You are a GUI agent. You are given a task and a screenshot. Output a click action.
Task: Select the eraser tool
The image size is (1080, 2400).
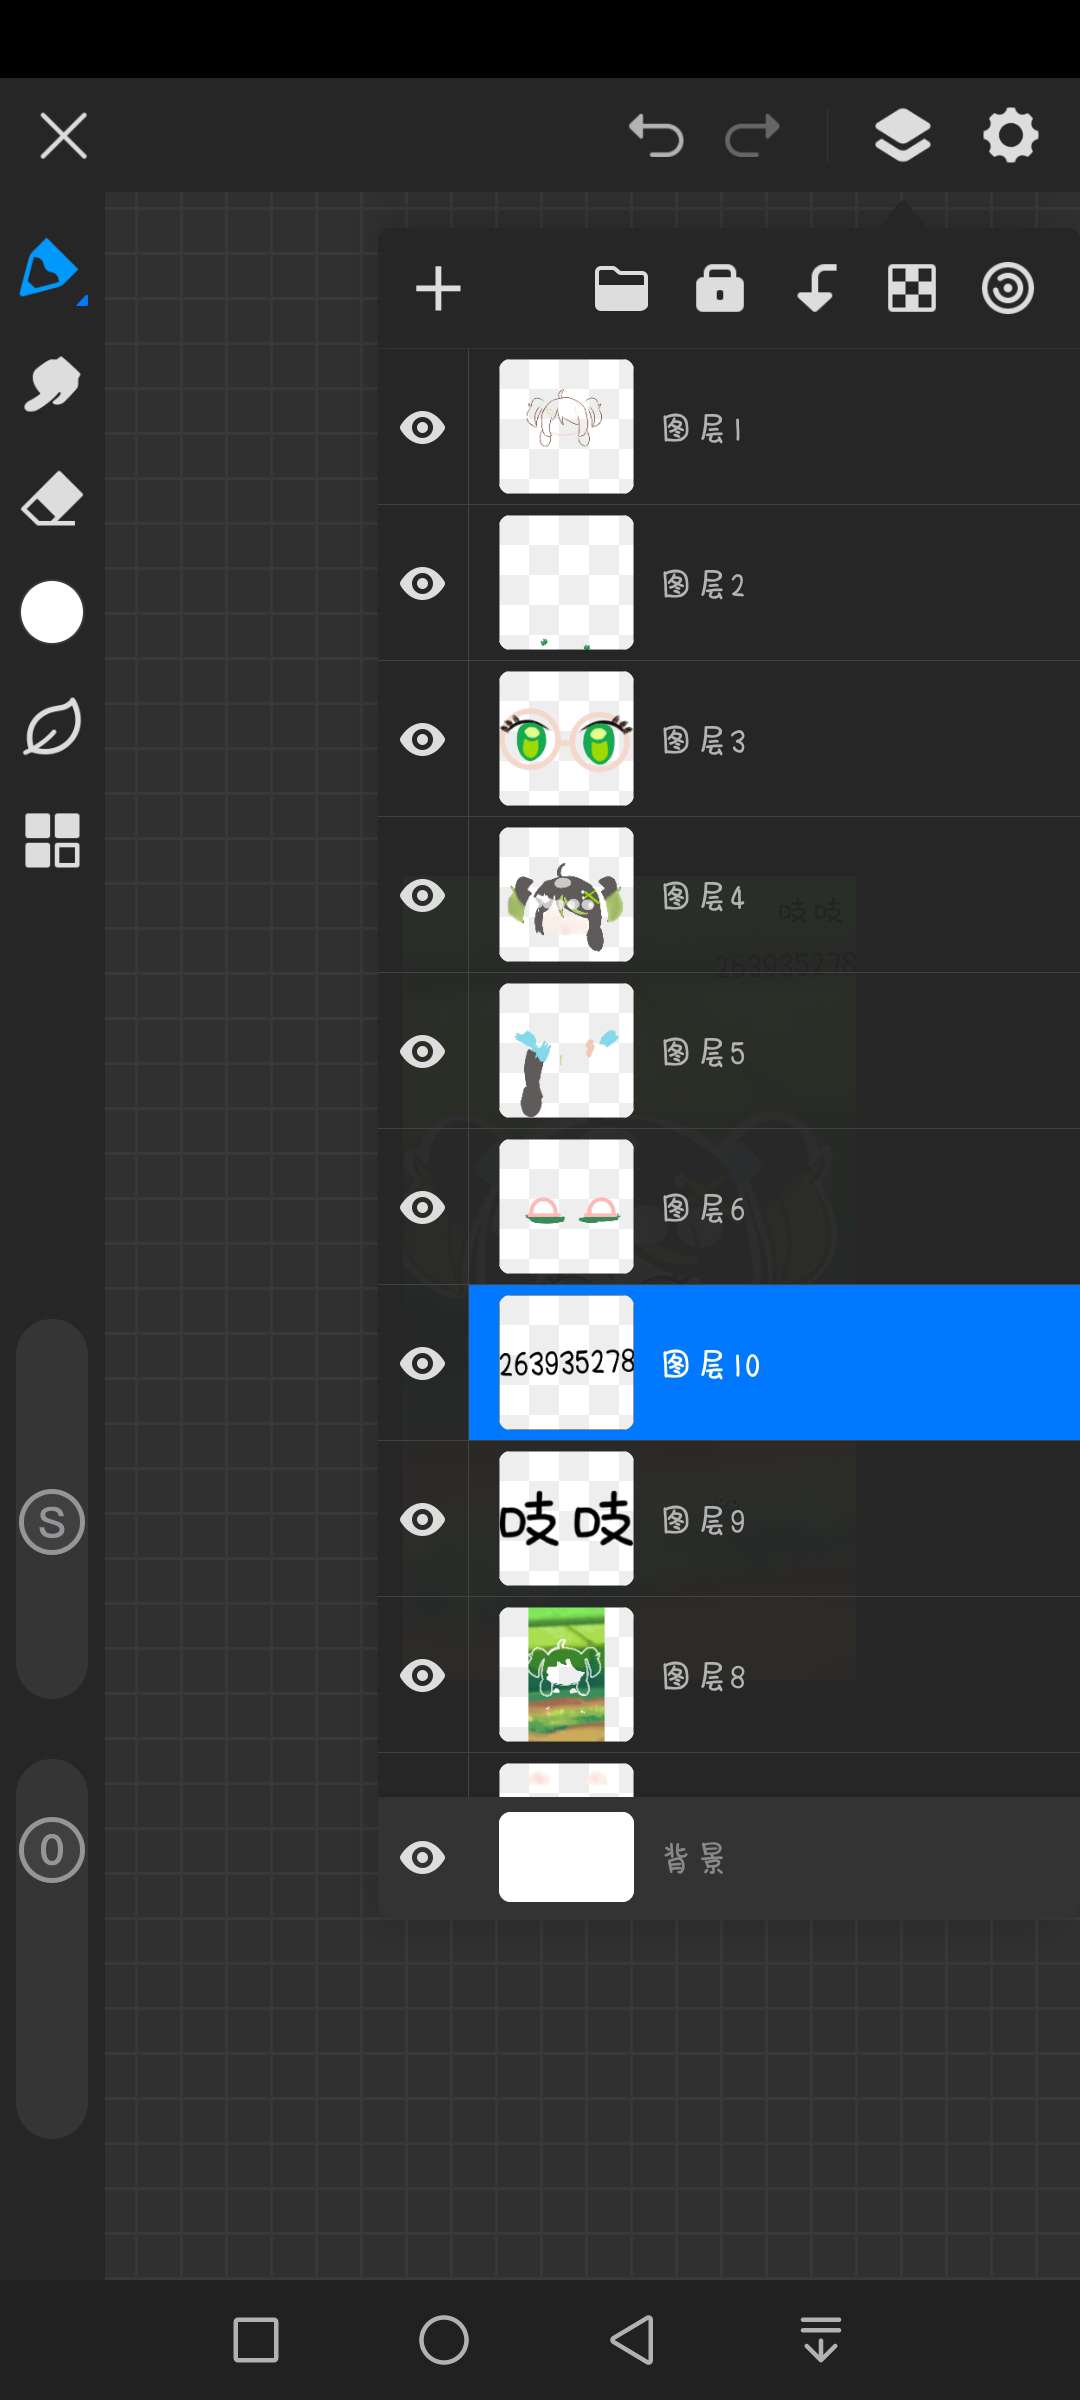coord(51,498)
